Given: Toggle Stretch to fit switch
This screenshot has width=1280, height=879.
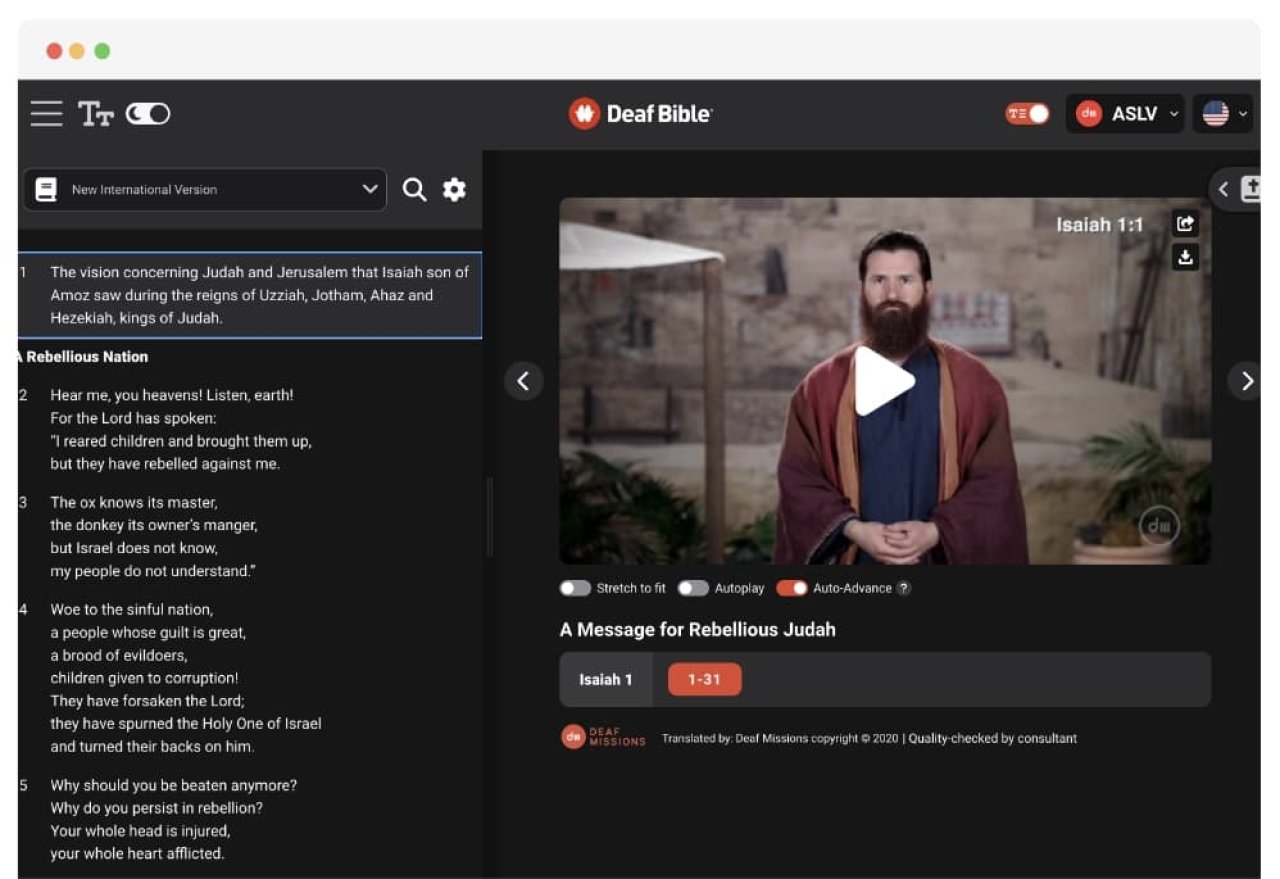Looking at the screenshot, I should (575, 588).
